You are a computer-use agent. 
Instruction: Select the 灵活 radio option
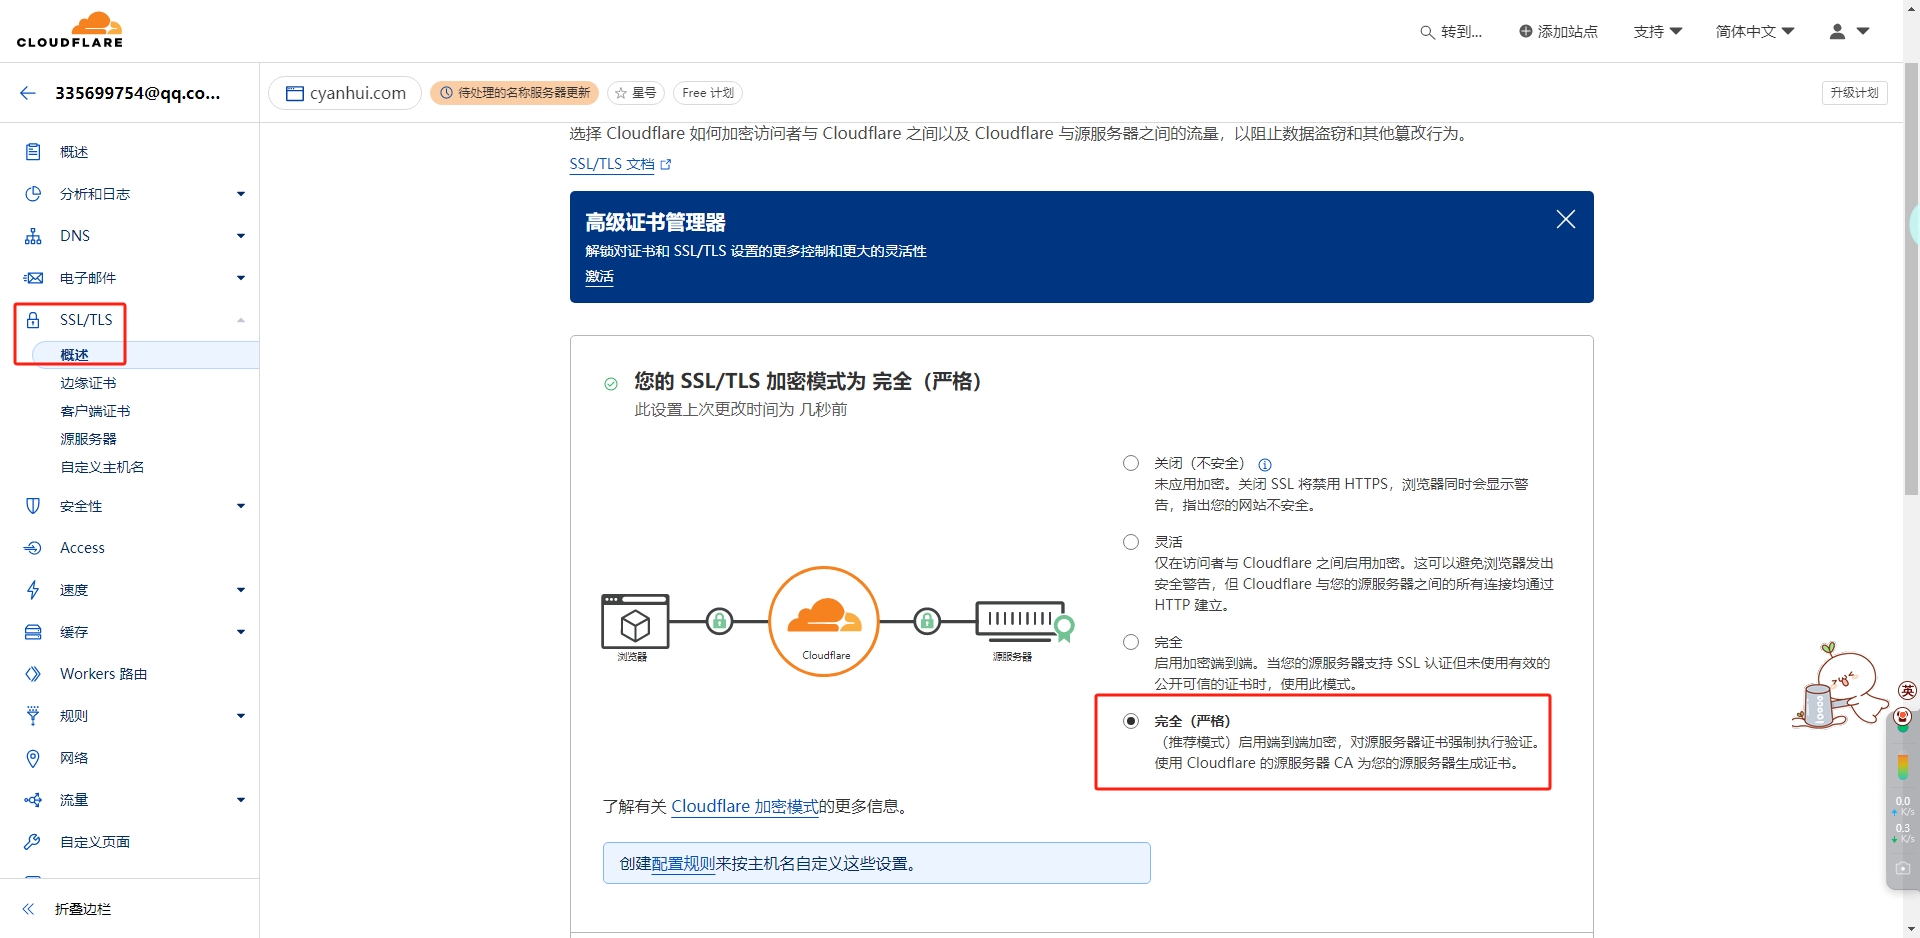1131,542
